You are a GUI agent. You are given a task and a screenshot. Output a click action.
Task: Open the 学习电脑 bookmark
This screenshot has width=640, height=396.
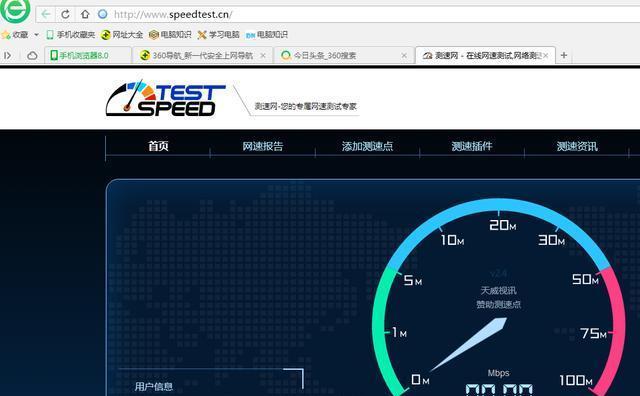point(218,35)
